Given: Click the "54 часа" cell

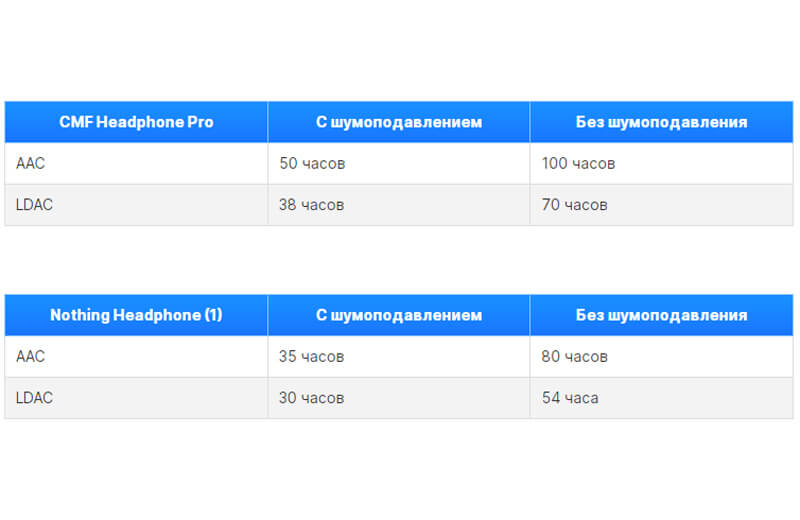Looking at the screenshot, I should [x=570, y=398].
